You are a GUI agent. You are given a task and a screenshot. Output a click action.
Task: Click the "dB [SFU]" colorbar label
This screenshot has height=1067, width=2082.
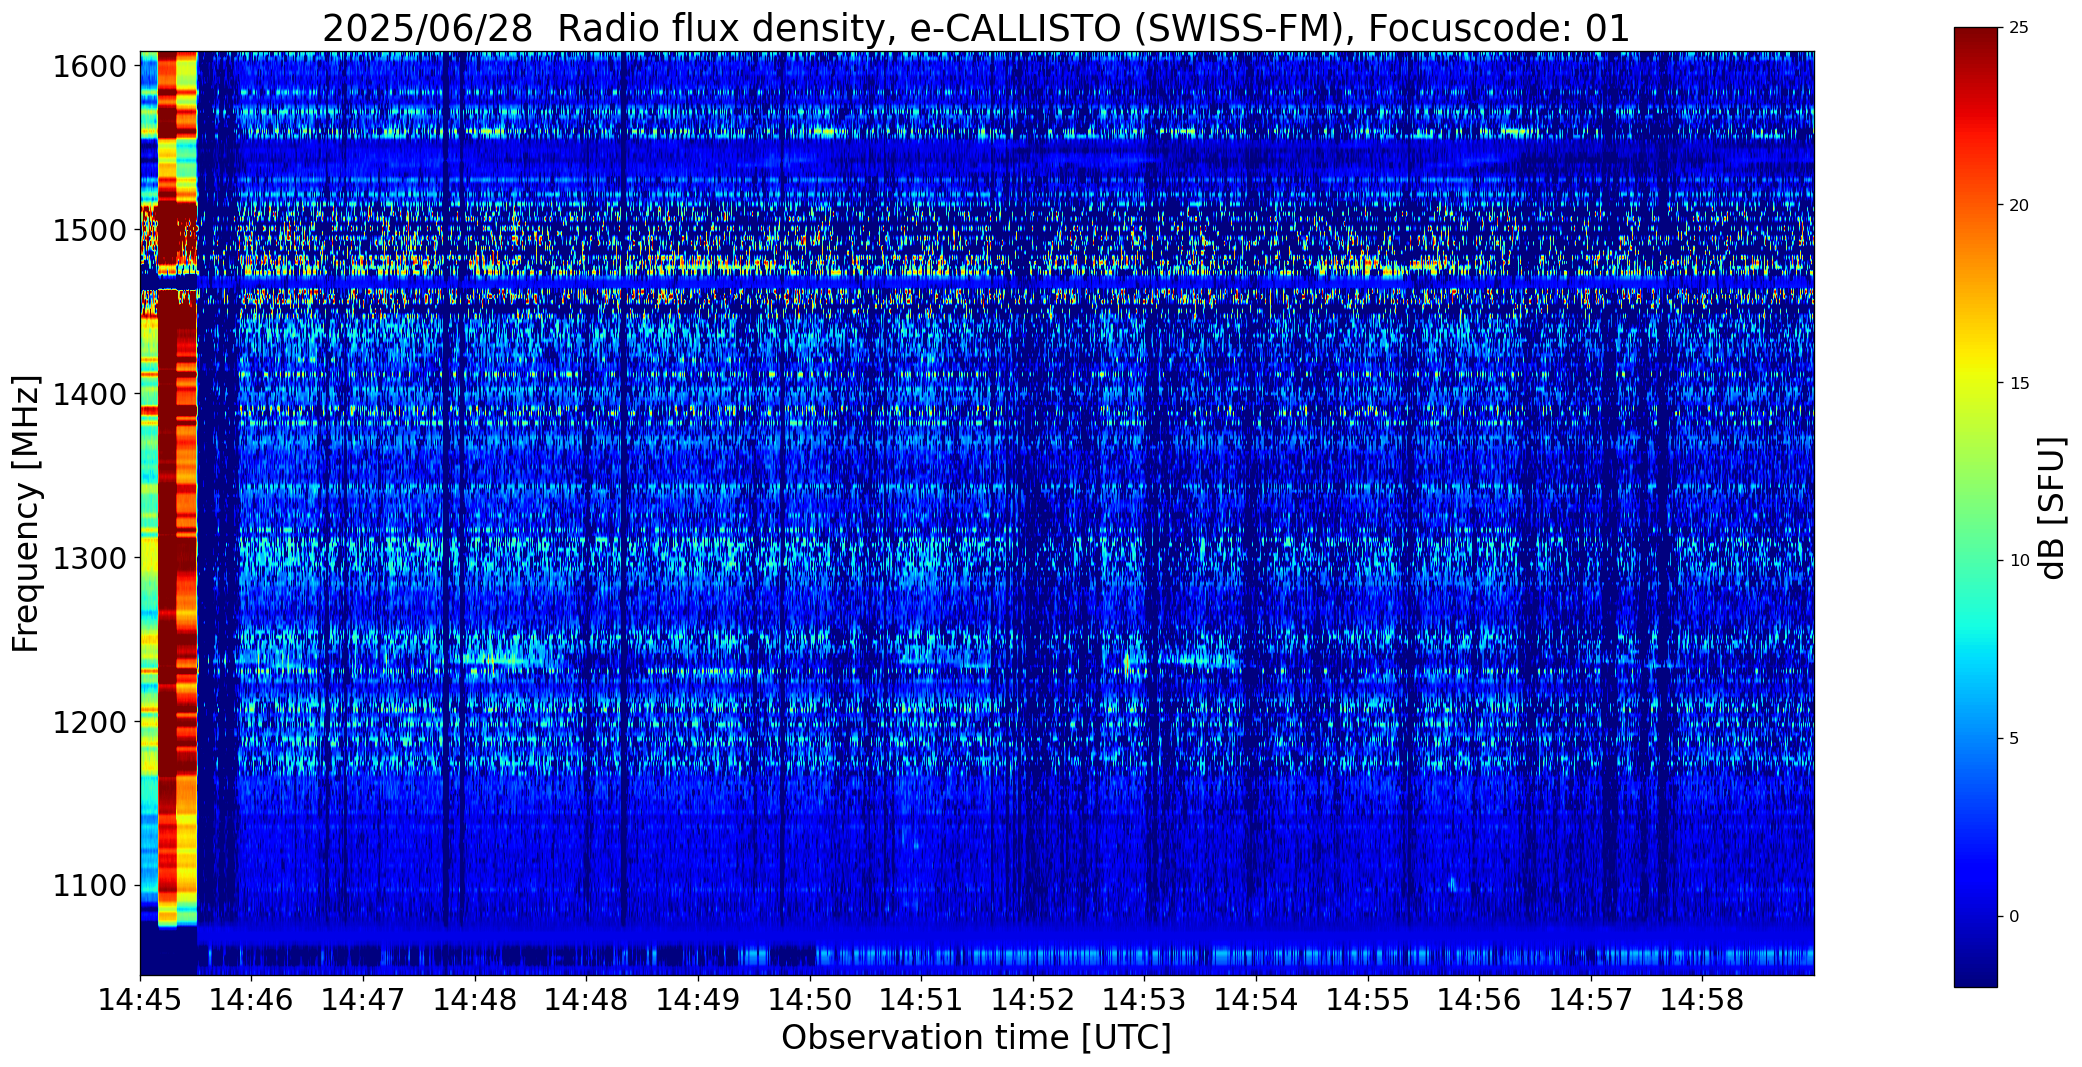coord(2052,508)
